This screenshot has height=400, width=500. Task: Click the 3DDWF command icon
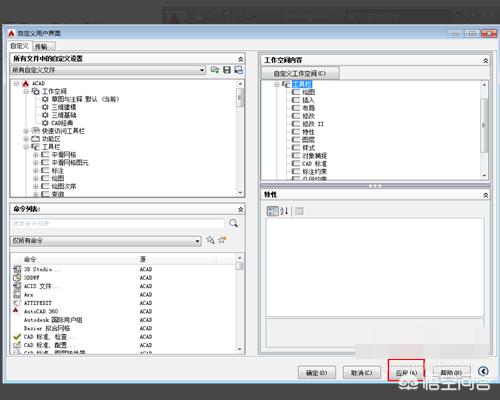pyautogui.click(x=17, y=277)
